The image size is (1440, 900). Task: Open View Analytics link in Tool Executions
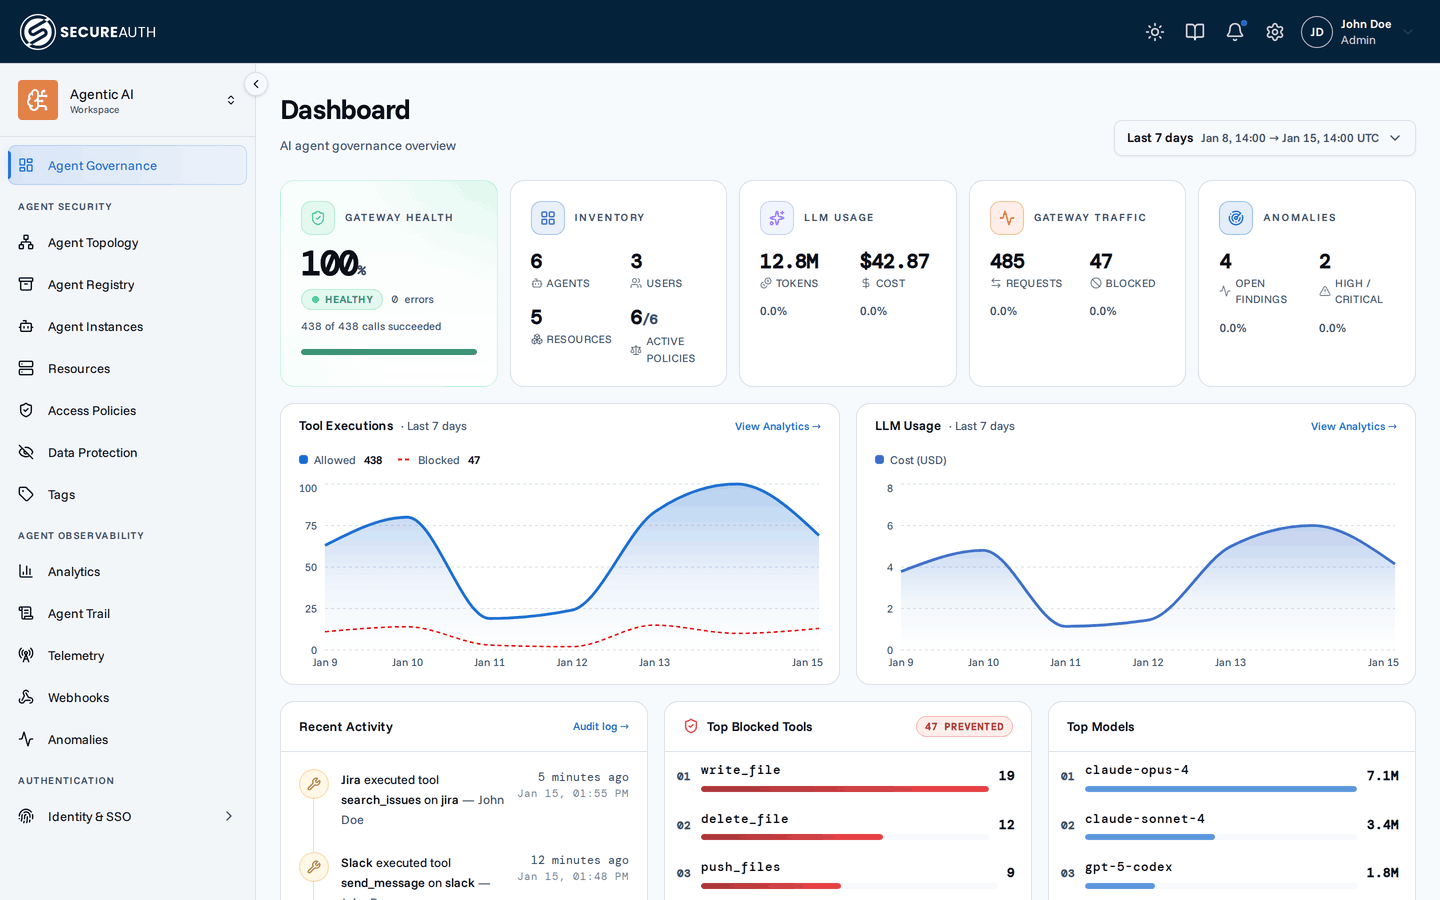(x=778, y=426)
